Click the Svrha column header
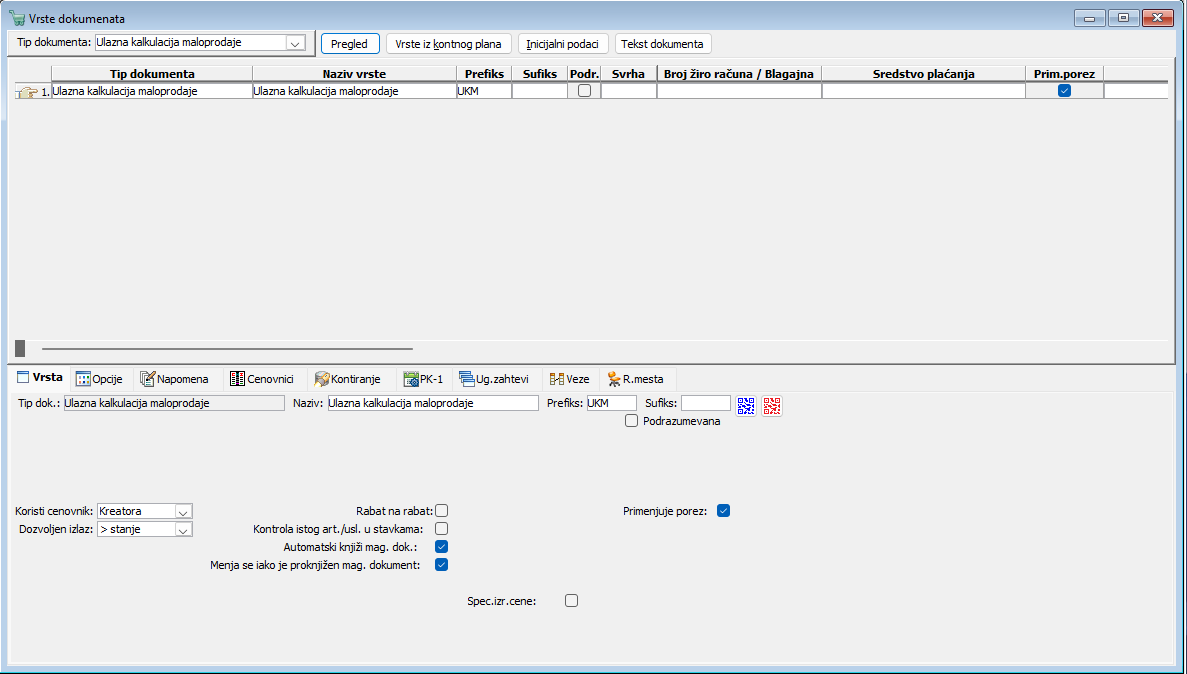The height and width of the screenshot is (674, 1187). (628, 73)
